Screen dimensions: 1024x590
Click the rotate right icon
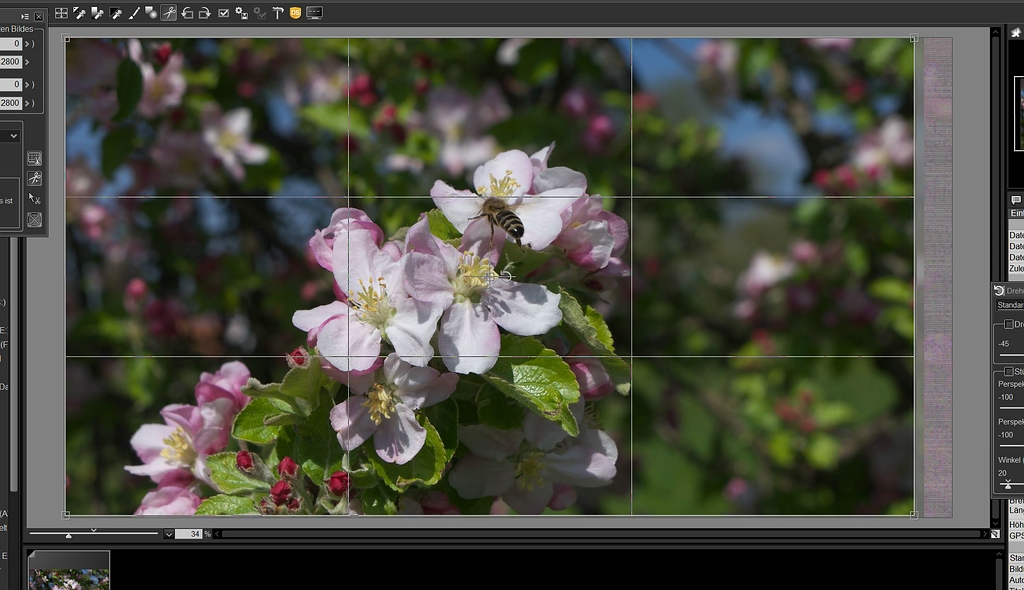coord(204,13)
